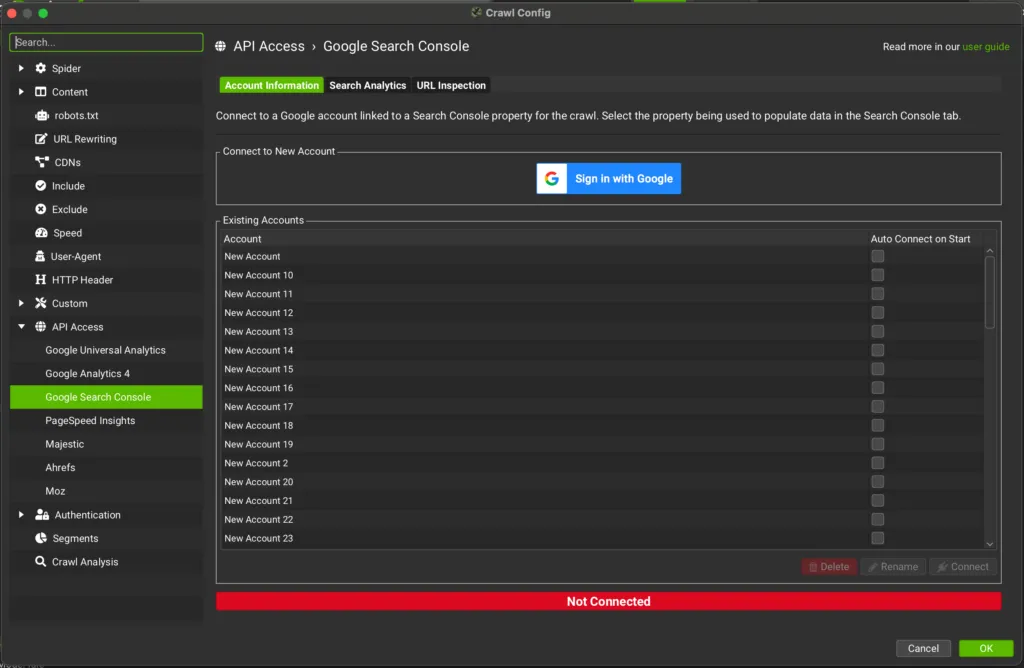Select the New Account 20 row
This screenshot has height=668, width=1024.
click(x=601, y=482)
